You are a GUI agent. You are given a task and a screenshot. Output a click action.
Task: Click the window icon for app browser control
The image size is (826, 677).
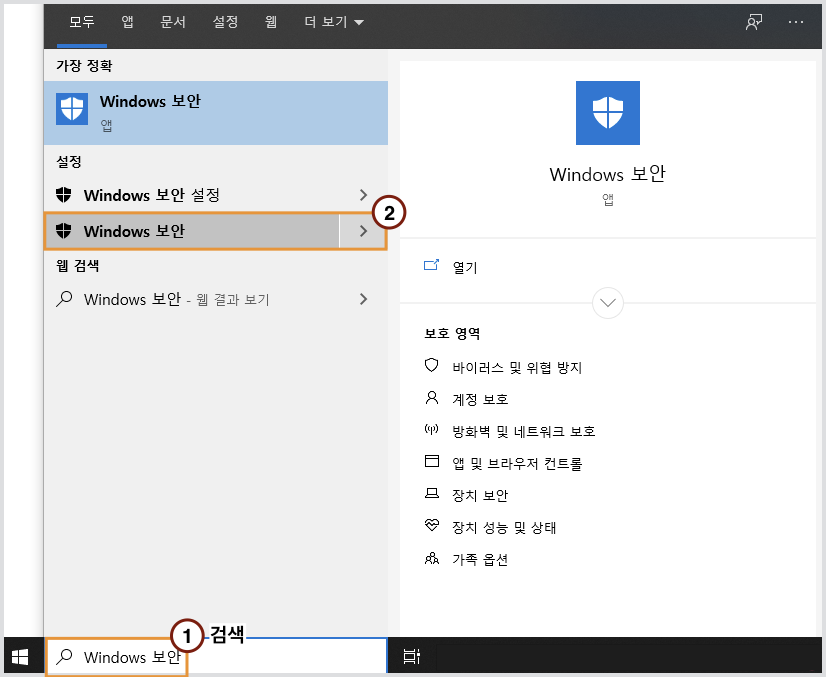pyautogui.click(x=431, y=461)
